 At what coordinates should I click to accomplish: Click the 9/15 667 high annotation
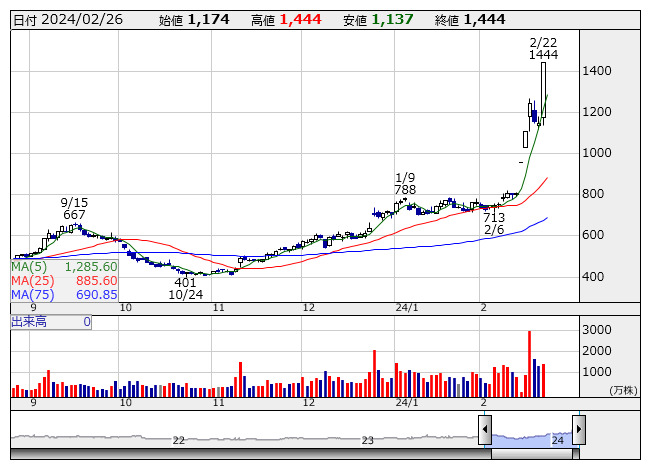click(x=74, y=208)
